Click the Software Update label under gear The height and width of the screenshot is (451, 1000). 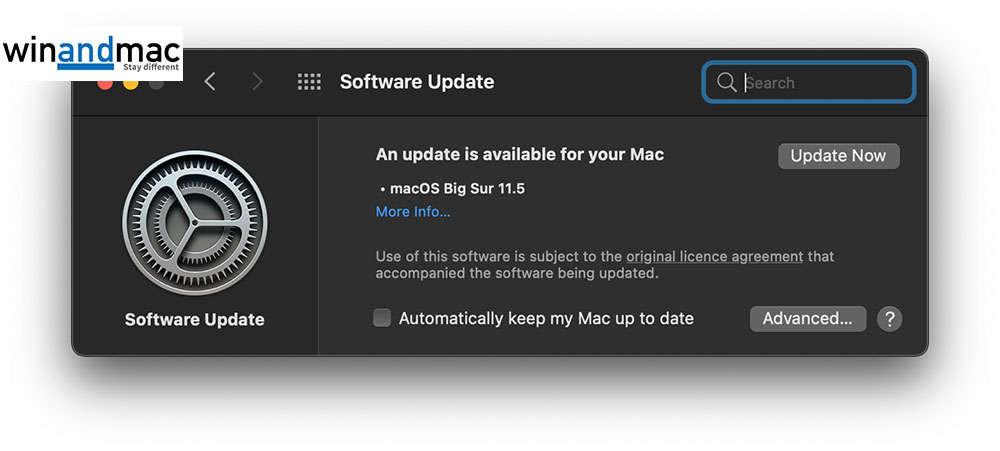(195, 320)
